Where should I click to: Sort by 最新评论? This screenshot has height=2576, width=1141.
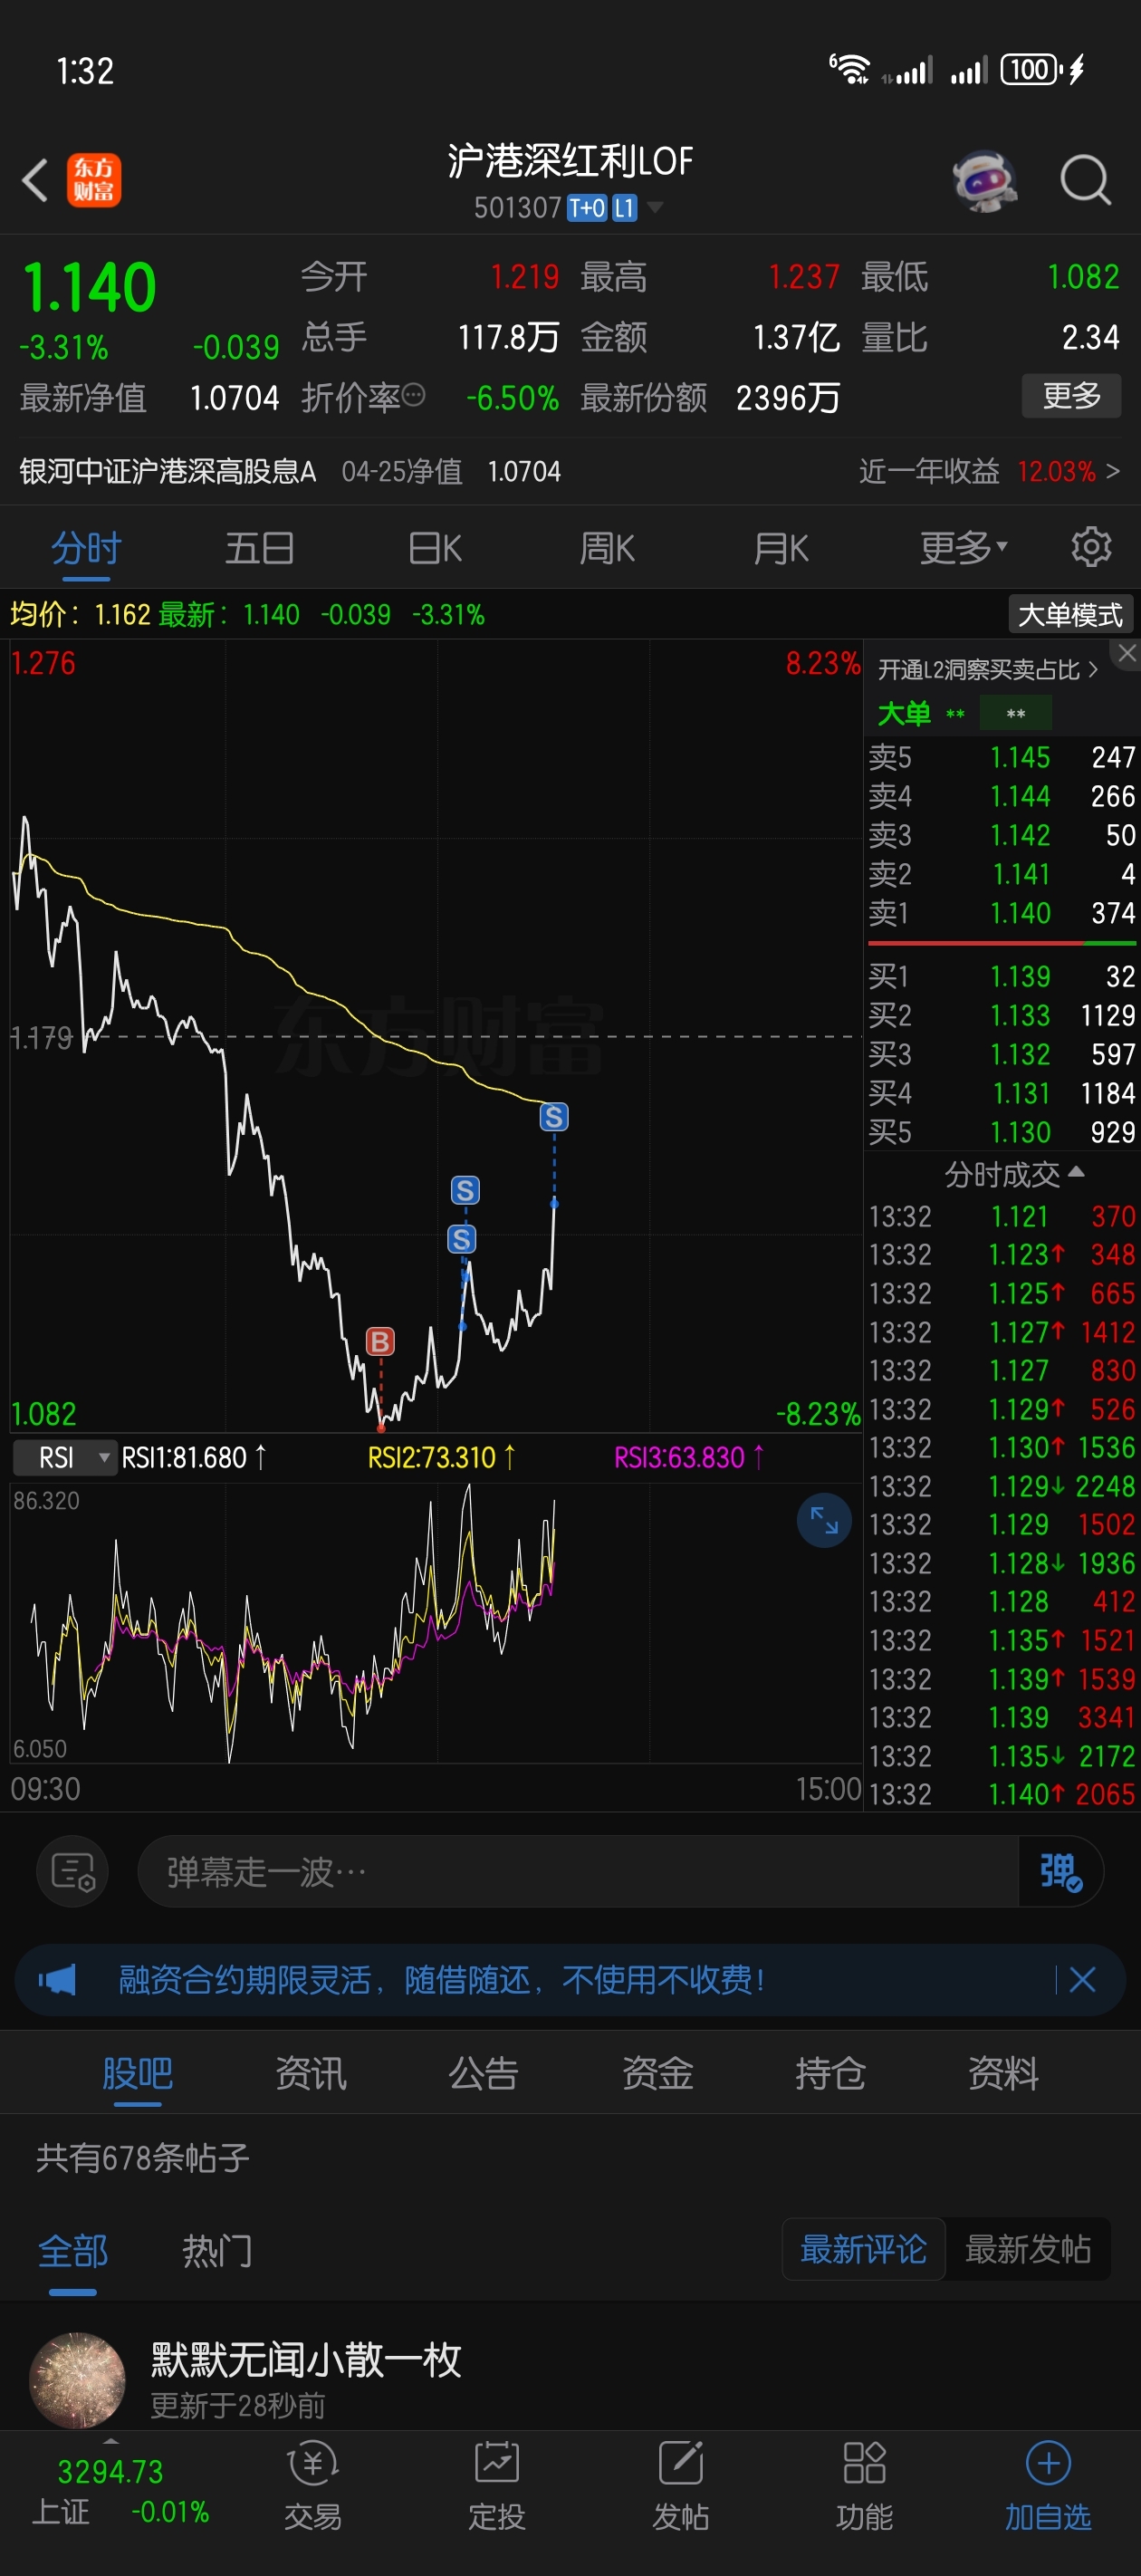pos(863,2249)
